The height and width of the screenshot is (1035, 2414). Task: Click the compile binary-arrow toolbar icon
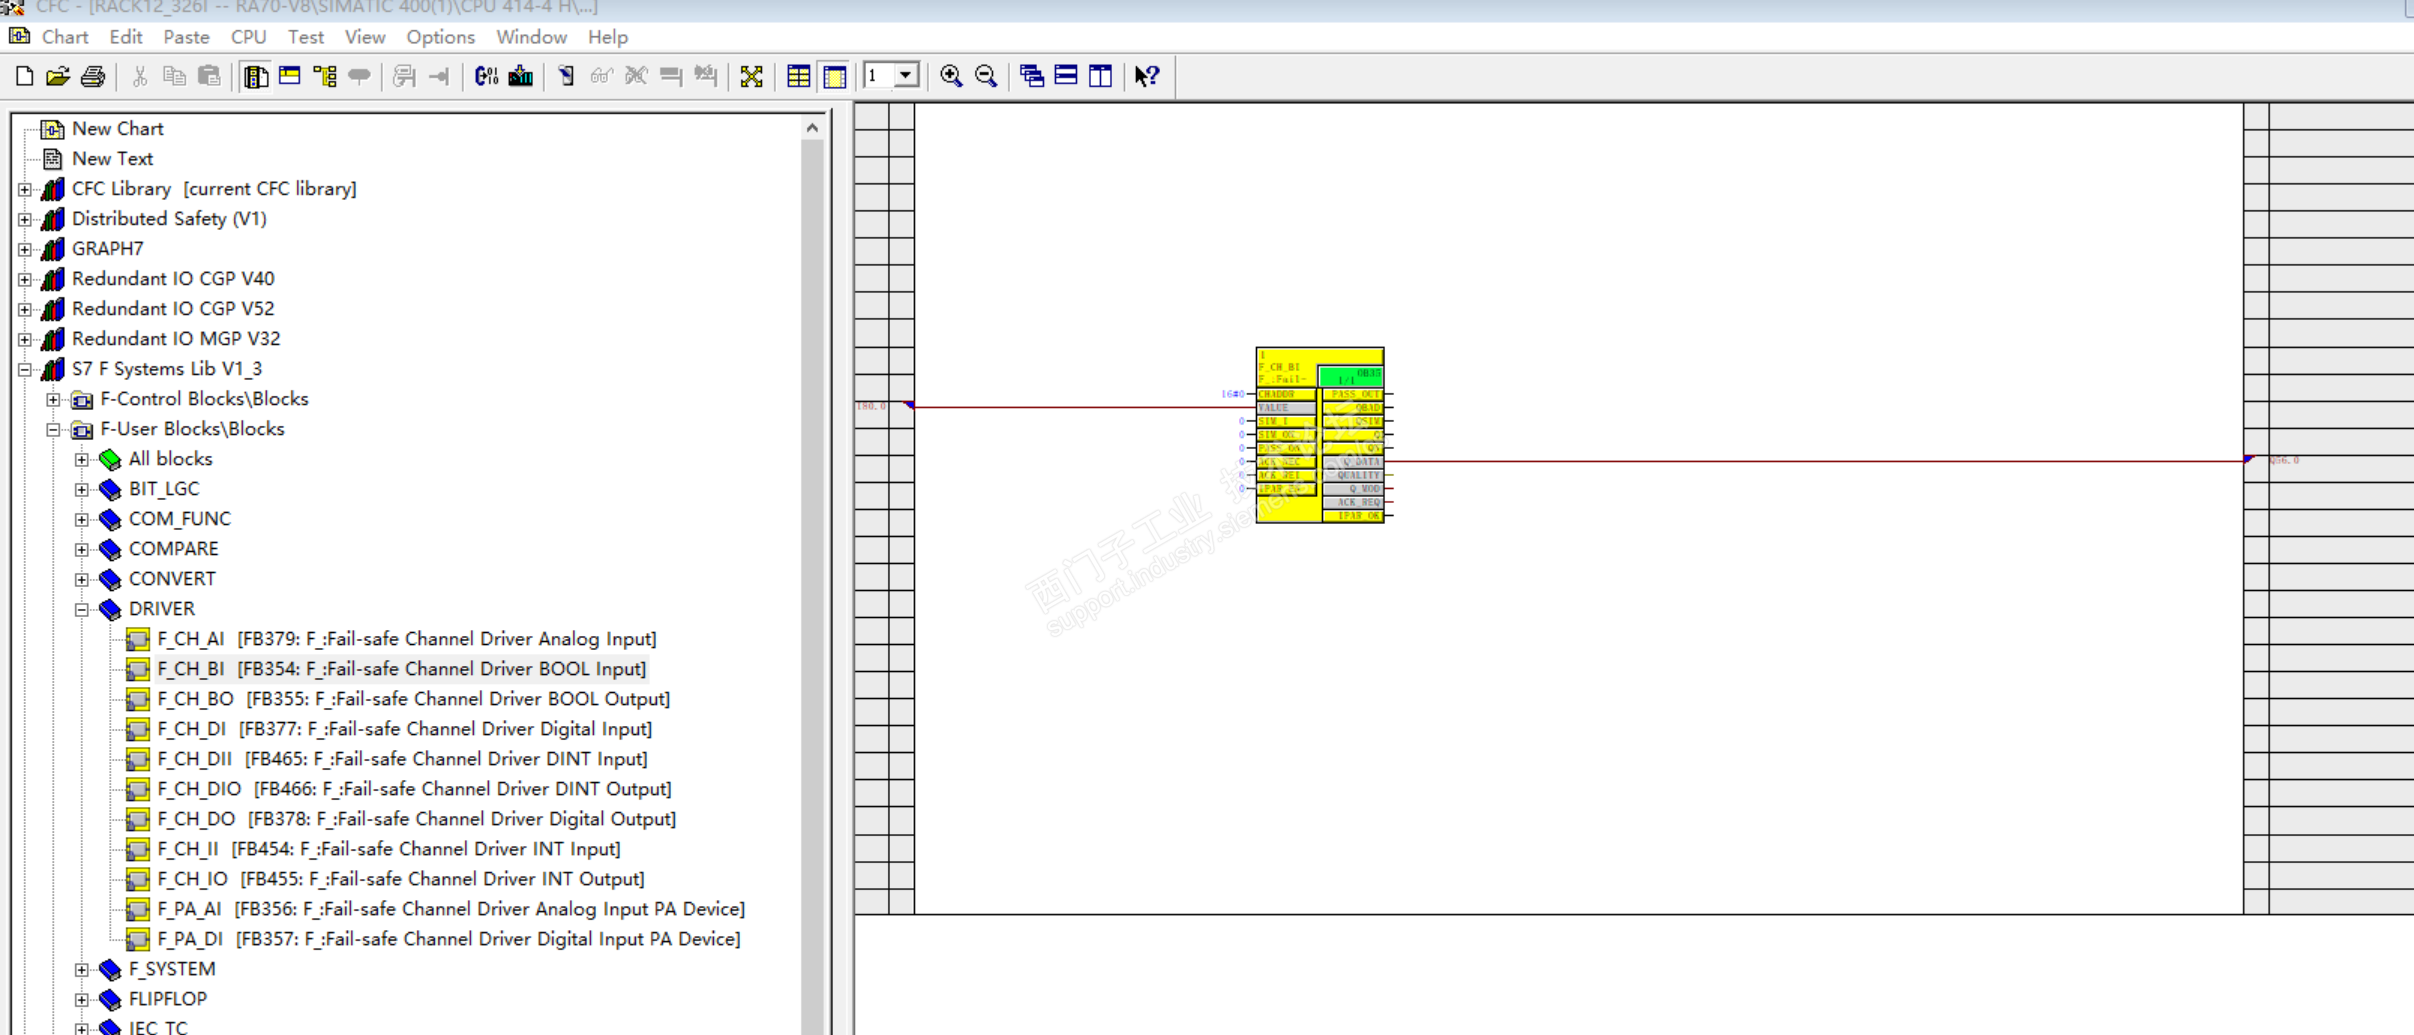[486, 76]
